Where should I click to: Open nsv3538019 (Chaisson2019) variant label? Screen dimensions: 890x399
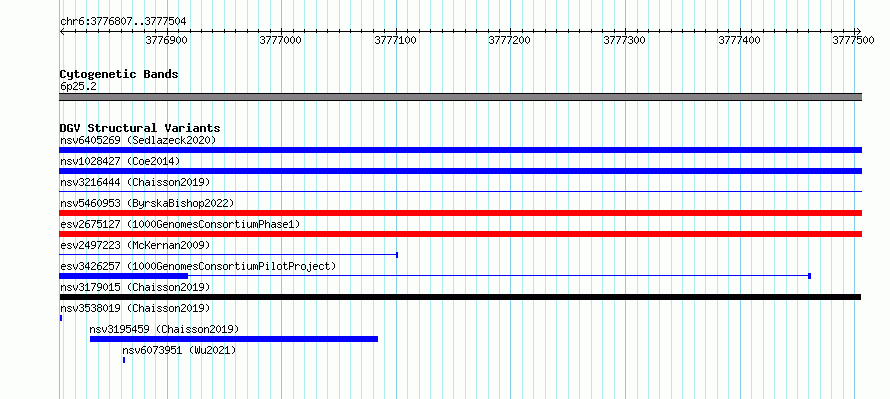135,308
